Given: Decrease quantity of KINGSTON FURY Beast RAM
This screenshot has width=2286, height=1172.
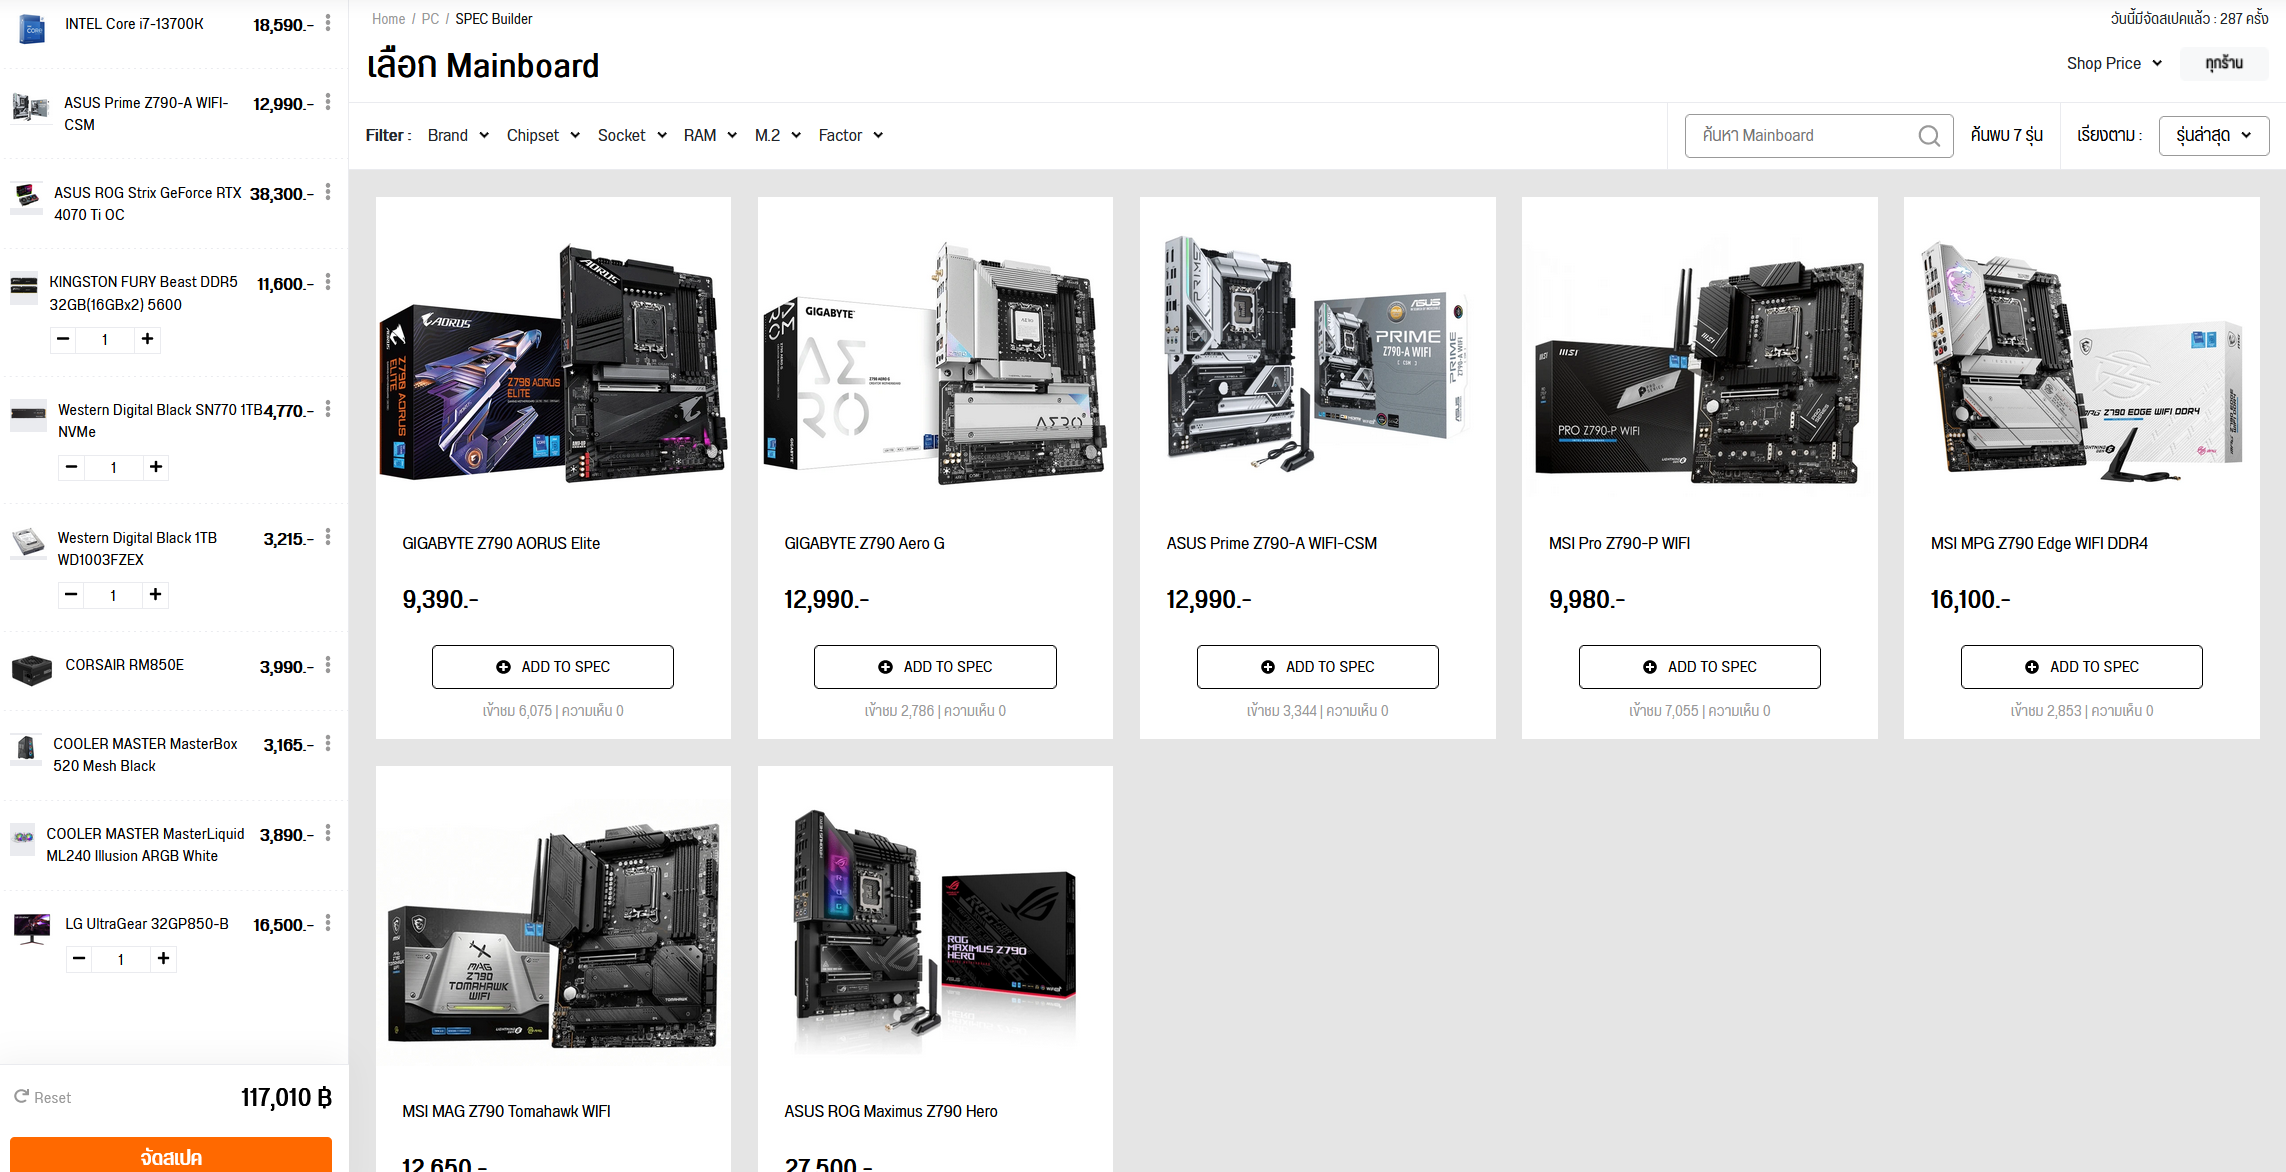Looking at the screenshot, I should (x=63, y=339).
